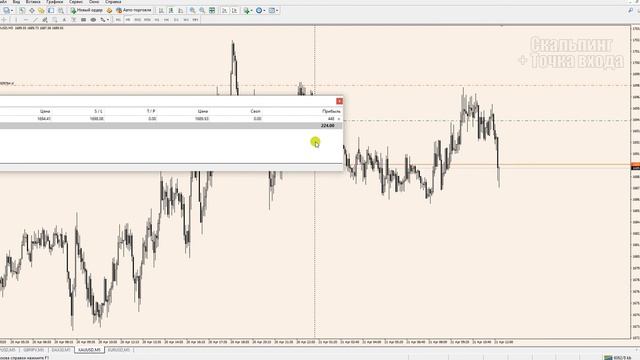Select H1 timeframe button
Screen dimensions: 640x360
tap(157, 20)
